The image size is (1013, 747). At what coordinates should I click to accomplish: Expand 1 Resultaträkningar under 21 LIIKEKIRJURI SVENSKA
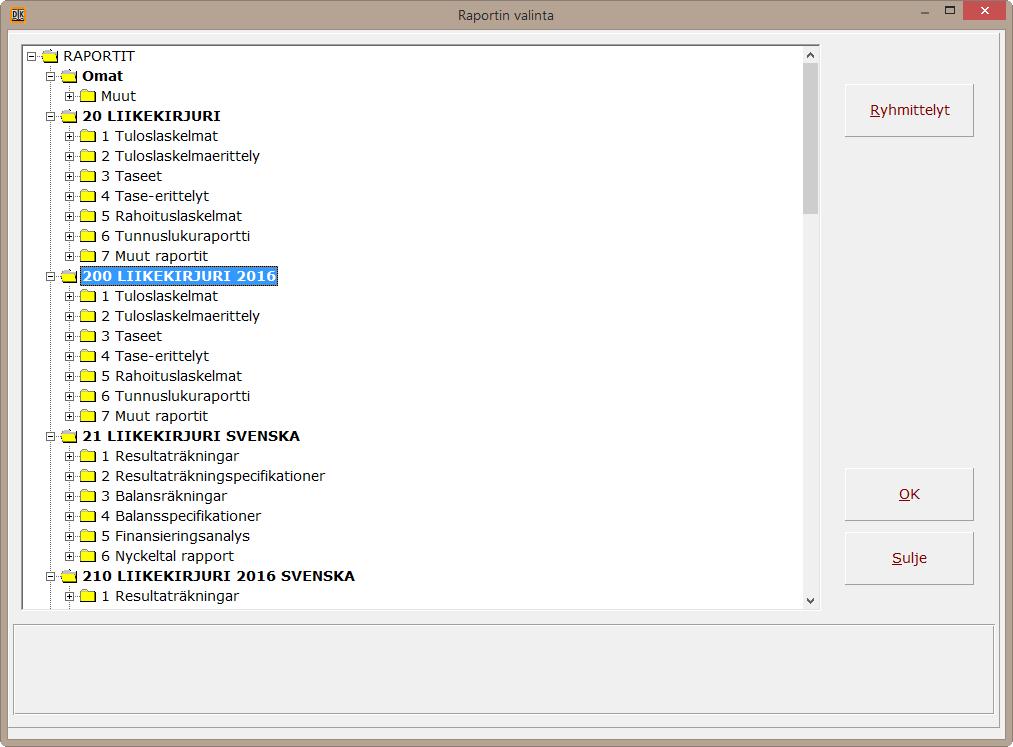[x=69, y=457]
